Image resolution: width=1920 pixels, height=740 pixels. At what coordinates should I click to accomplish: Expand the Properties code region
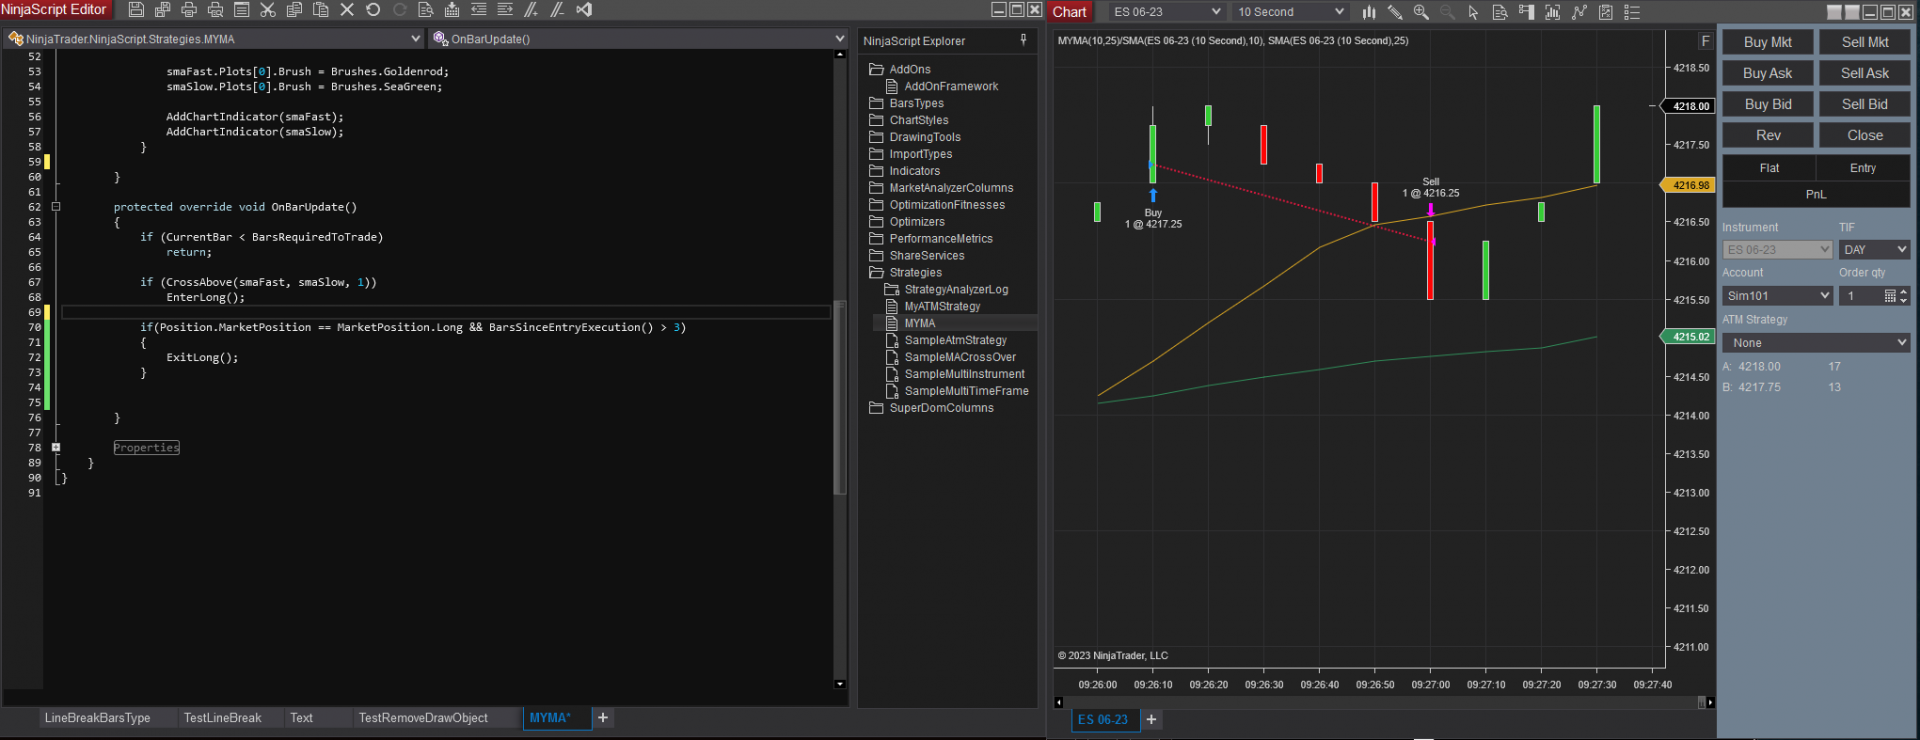(56, 448)
